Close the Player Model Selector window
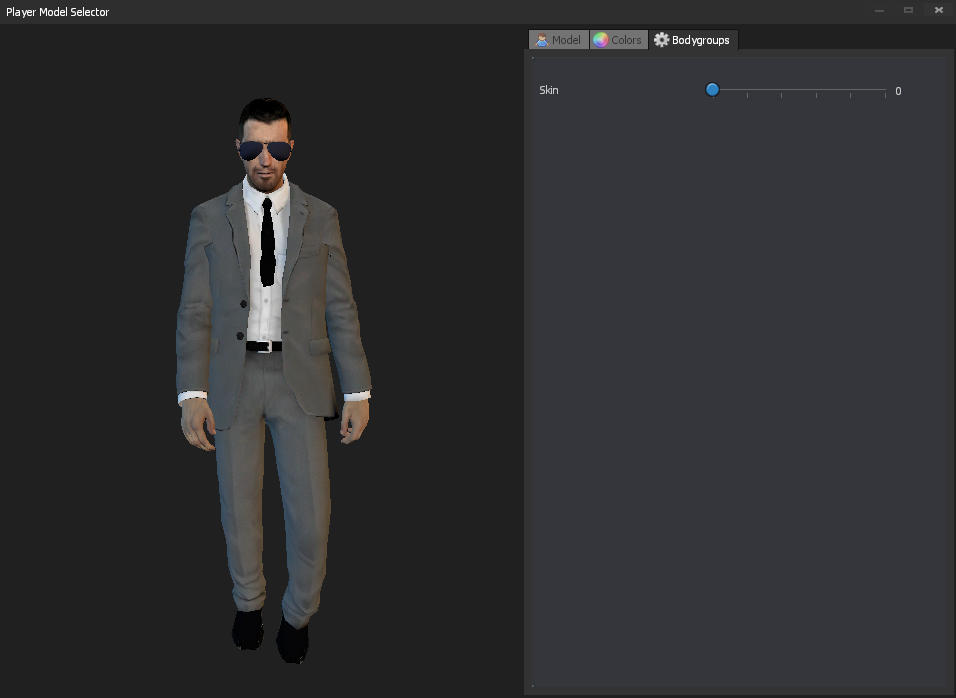The image size is (956, 698). coord(938,10)
